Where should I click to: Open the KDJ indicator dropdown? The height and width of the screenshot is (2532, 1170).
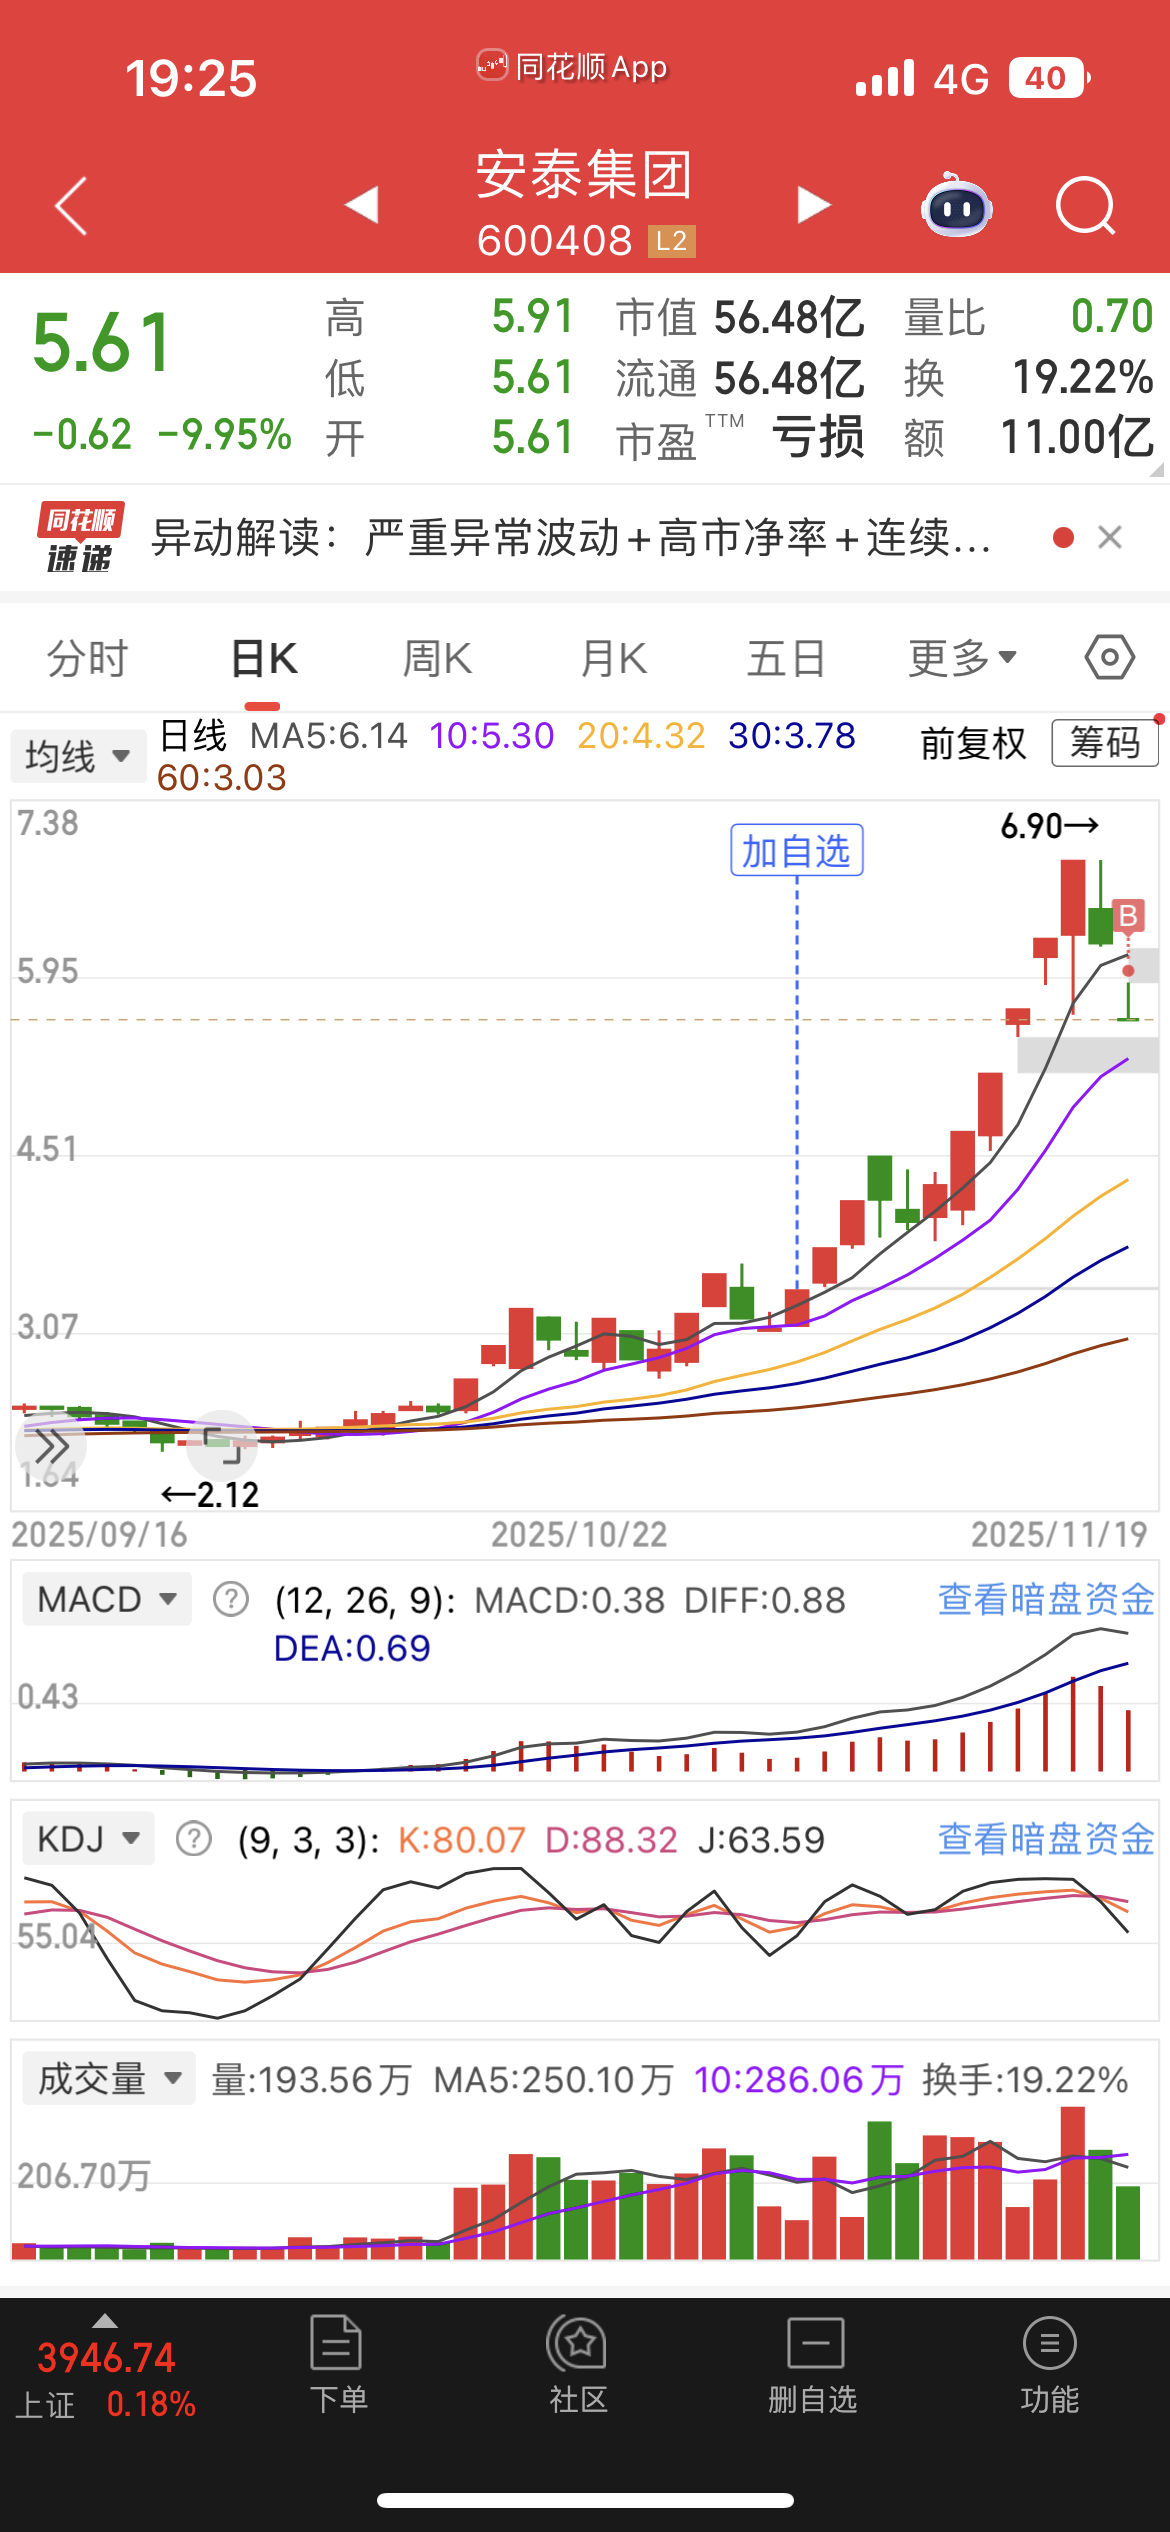tap(88, 1838)
